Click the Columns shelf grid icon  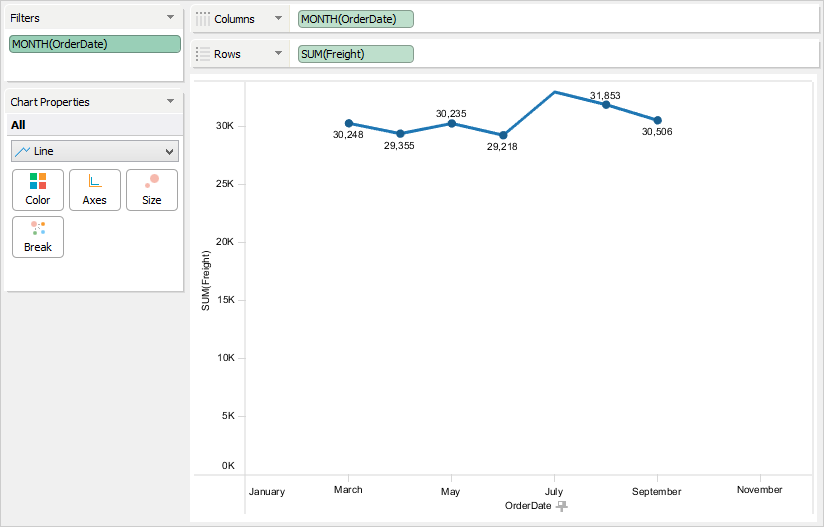point(203,19)
